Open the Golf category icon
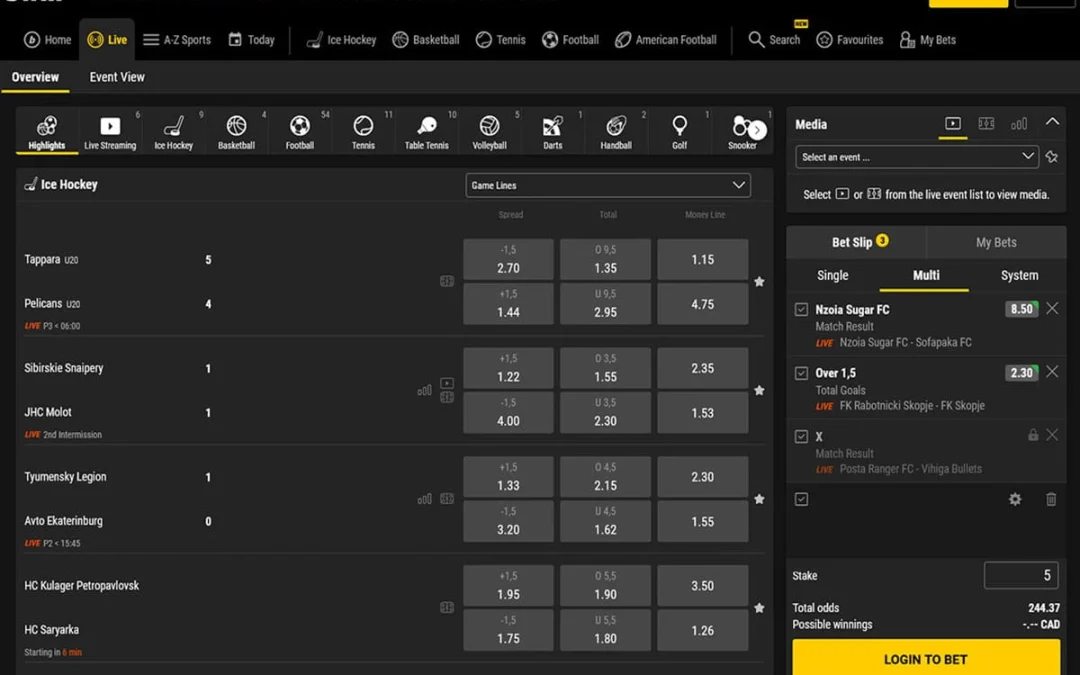 coord(680,125)
